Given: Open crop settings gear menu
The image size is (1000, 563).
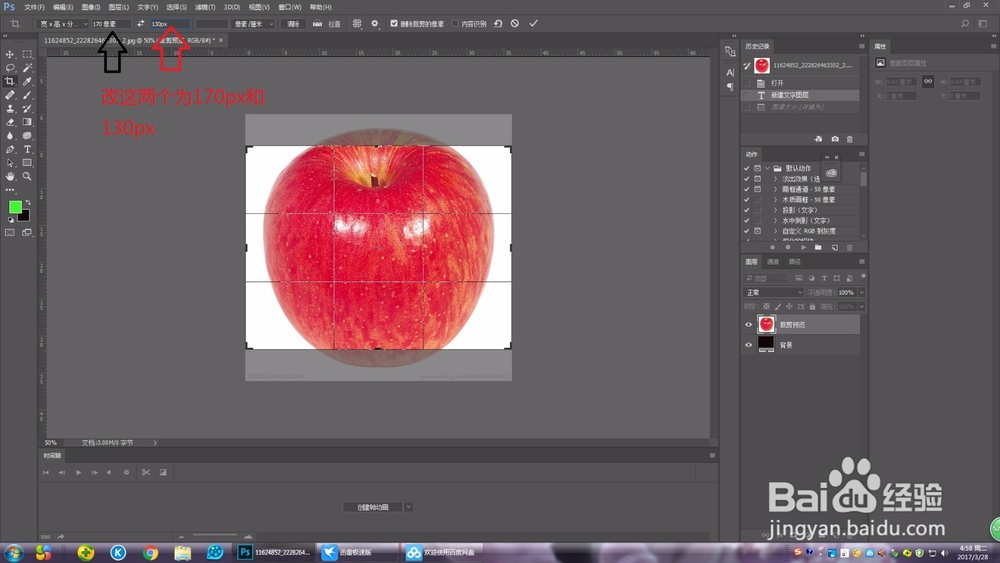Looking at the screenshot, I should pyautogui.click(x=375, y=24).
